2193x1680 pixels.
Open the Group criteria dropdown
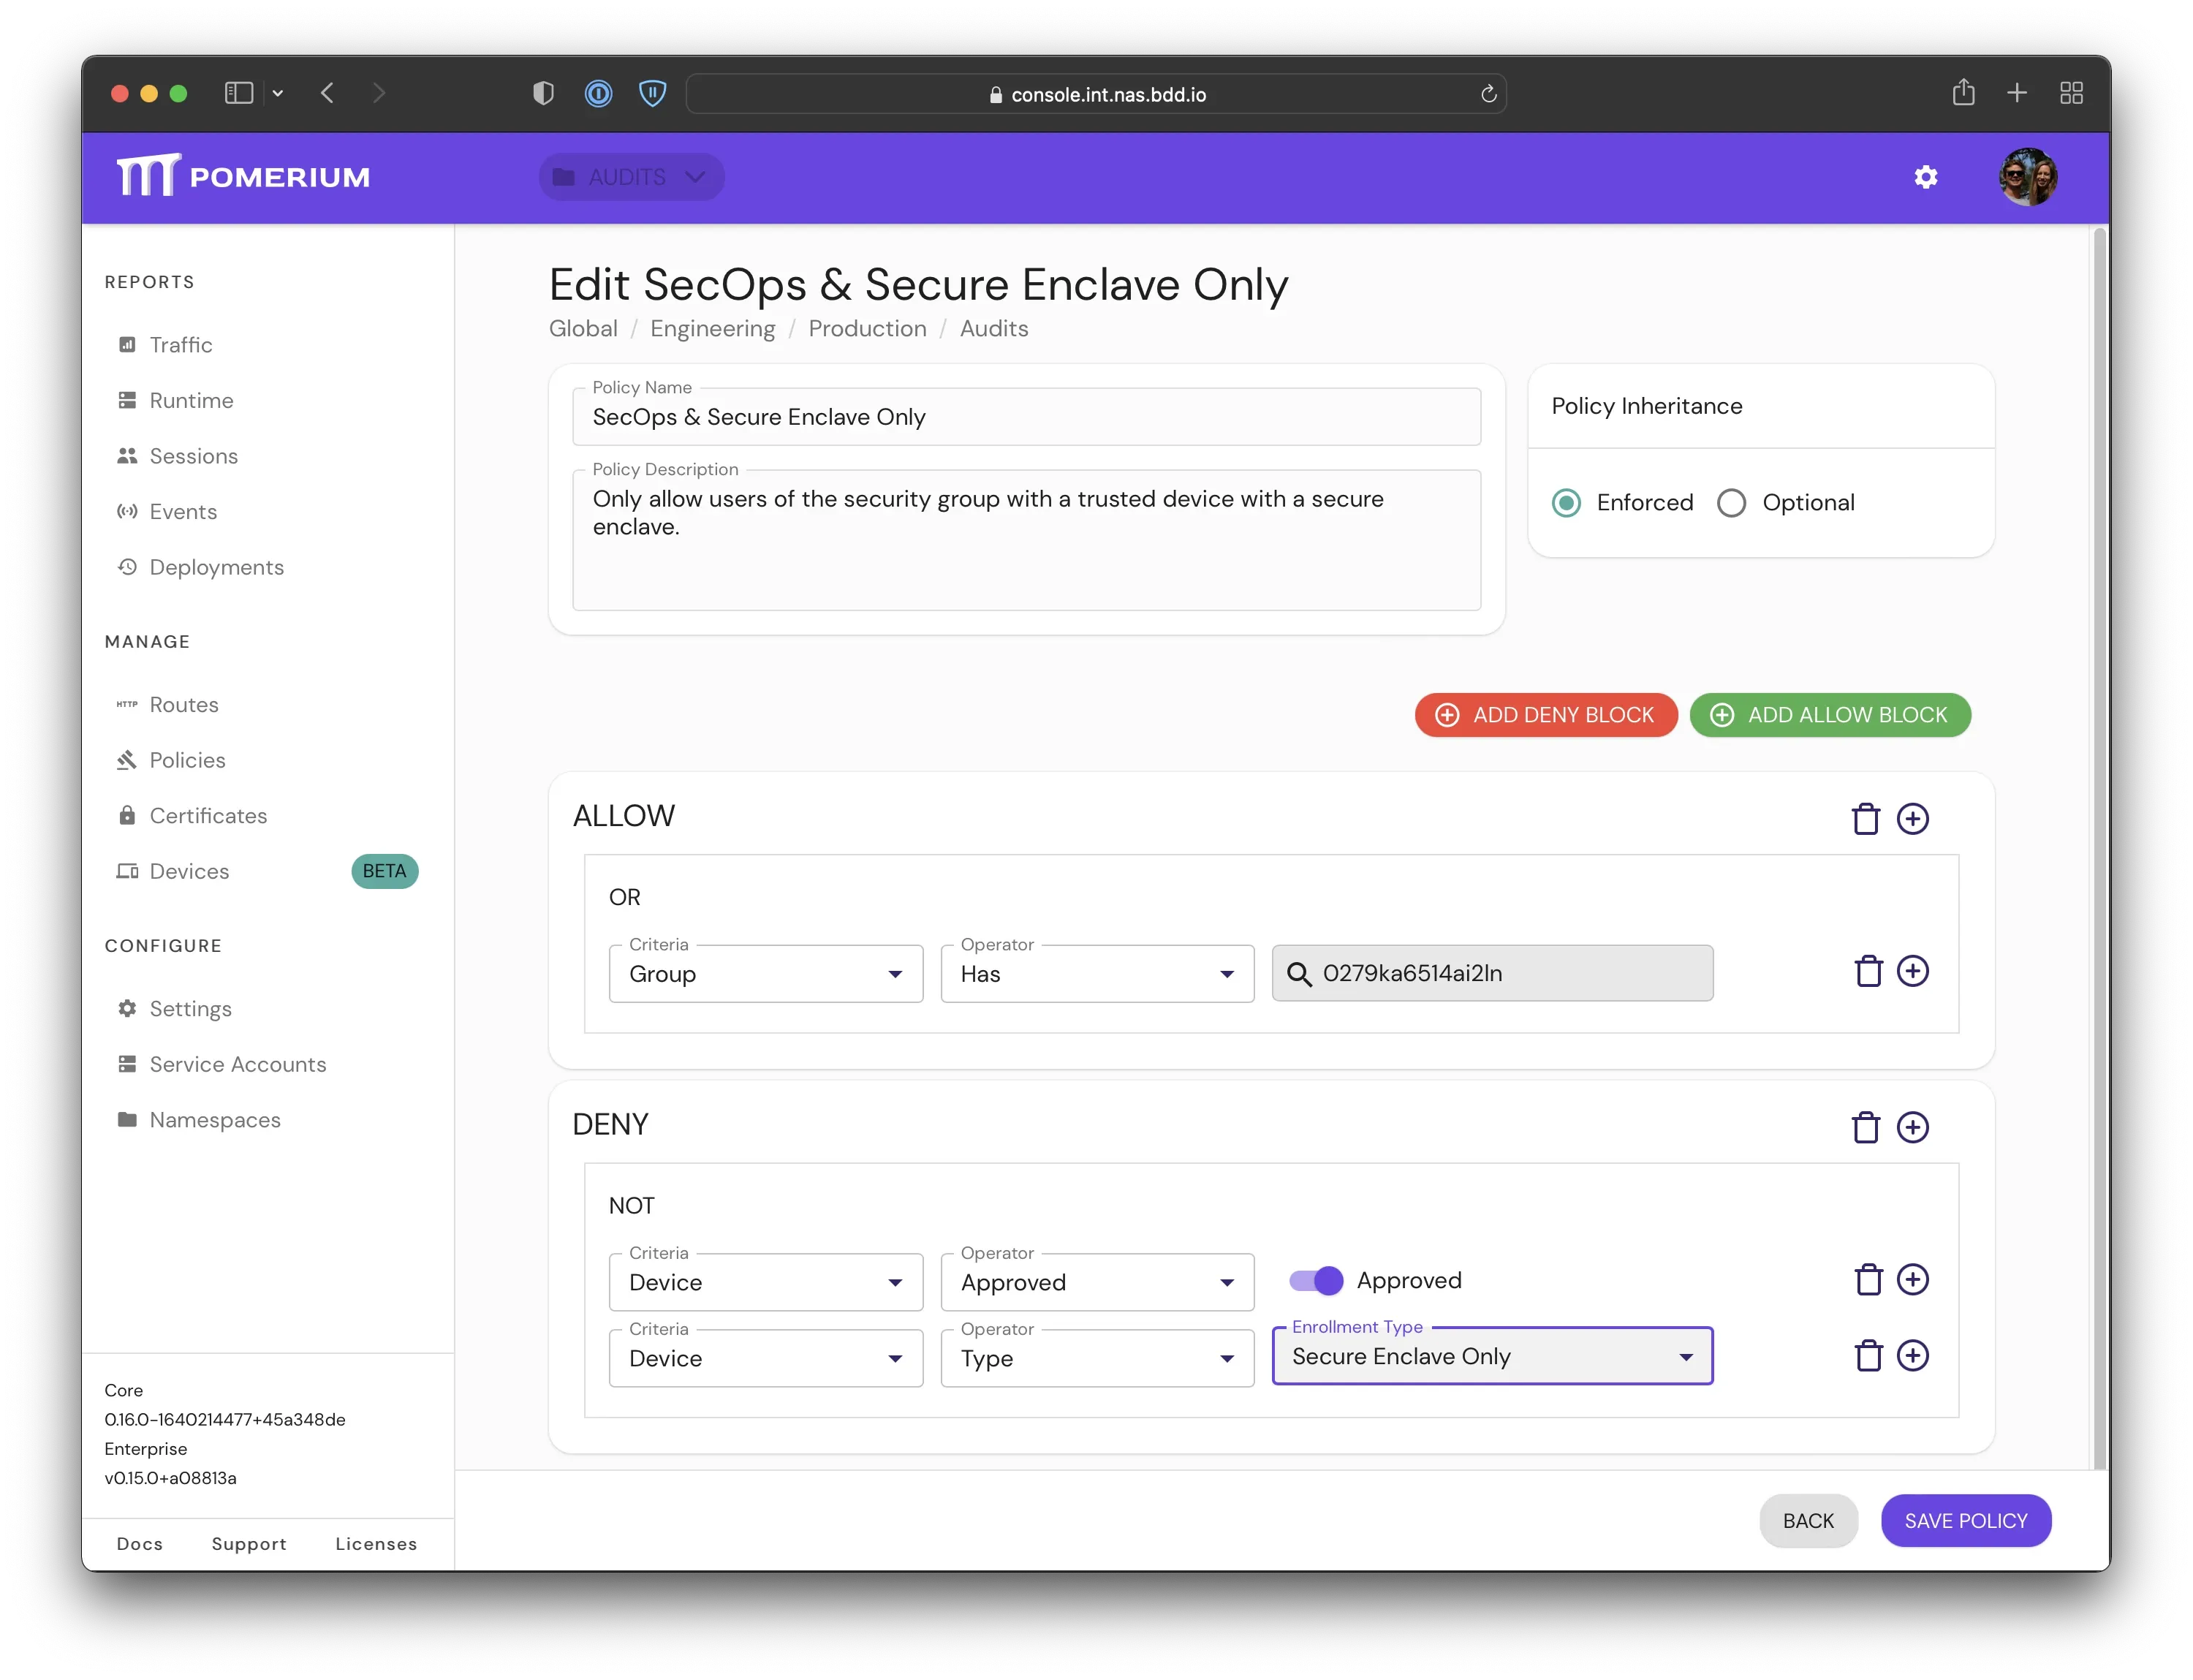[x=765, y=974]
